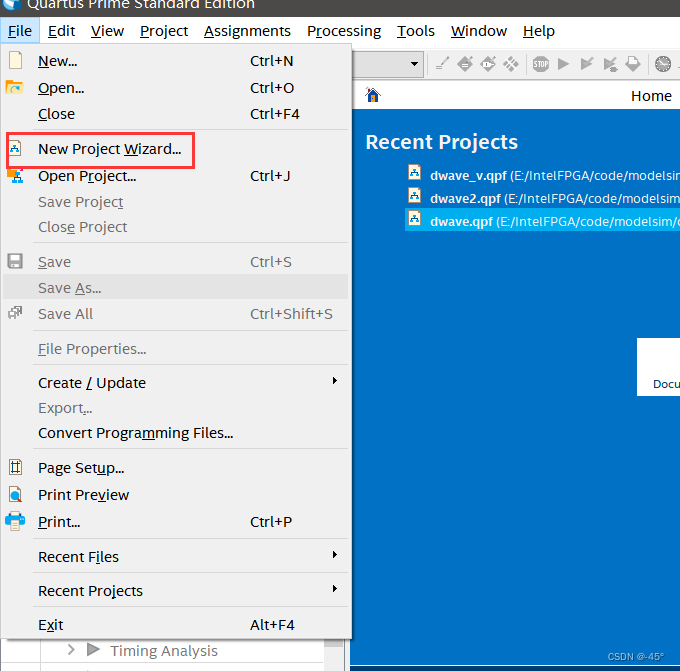Choose Open... from the File menu
680x671 pixels.
coord(176,88)
